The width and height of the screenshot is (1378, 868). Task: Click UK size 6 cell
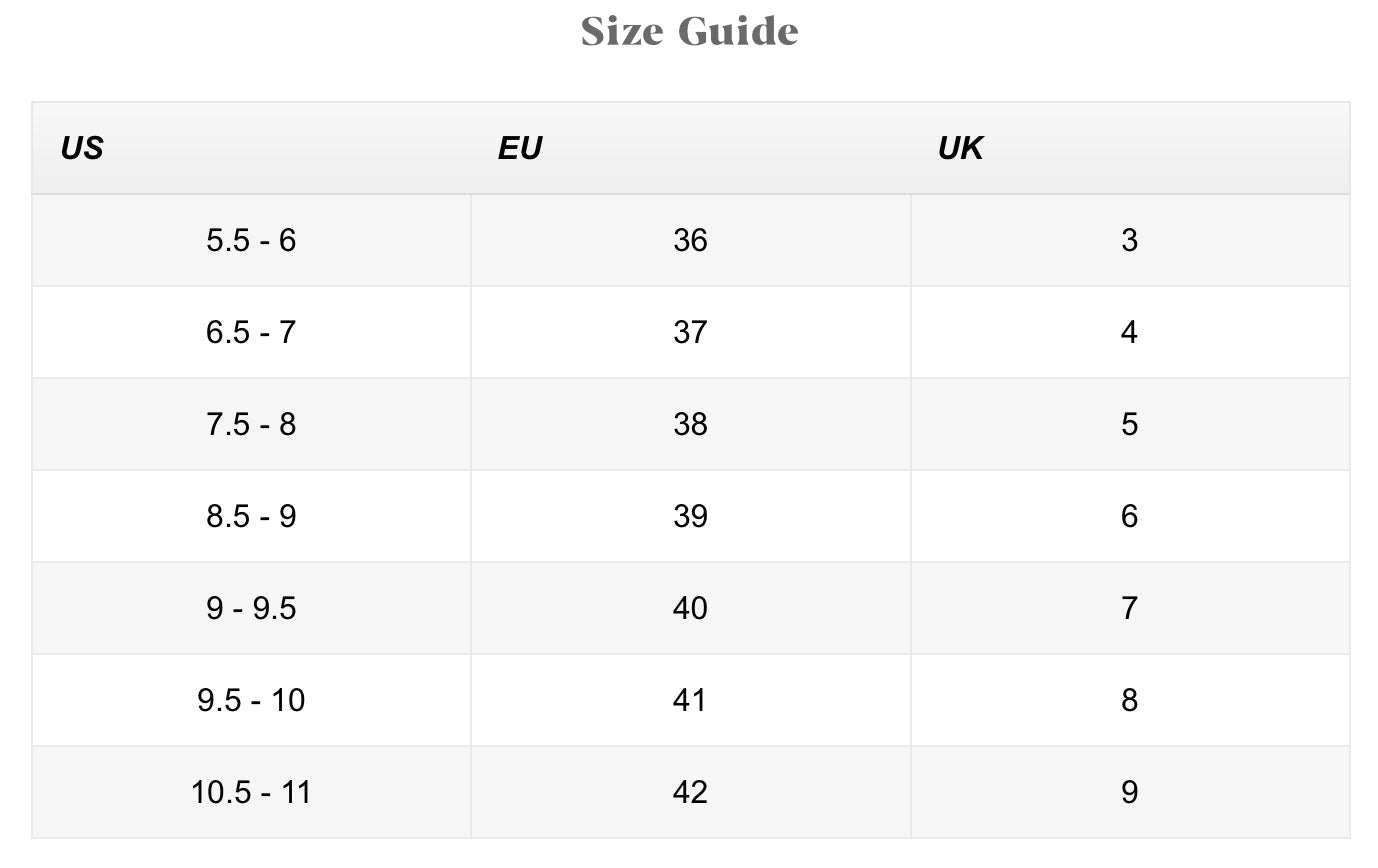coord(1129,516)
